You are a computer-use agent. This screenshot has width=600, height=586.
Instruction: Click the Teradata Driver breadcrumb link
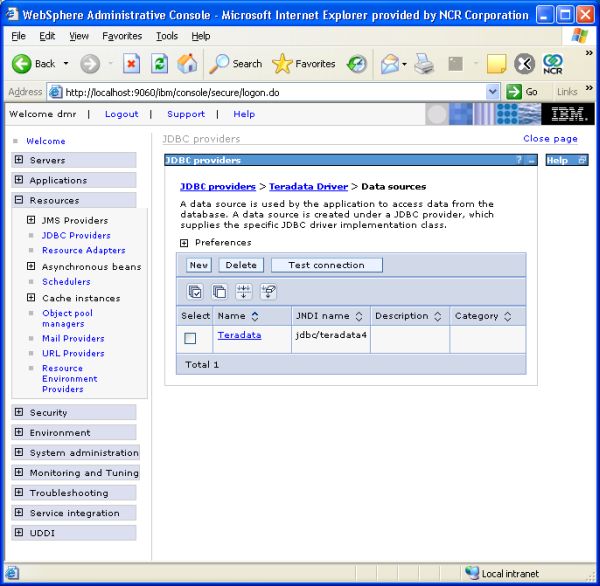tap(308, 186)
